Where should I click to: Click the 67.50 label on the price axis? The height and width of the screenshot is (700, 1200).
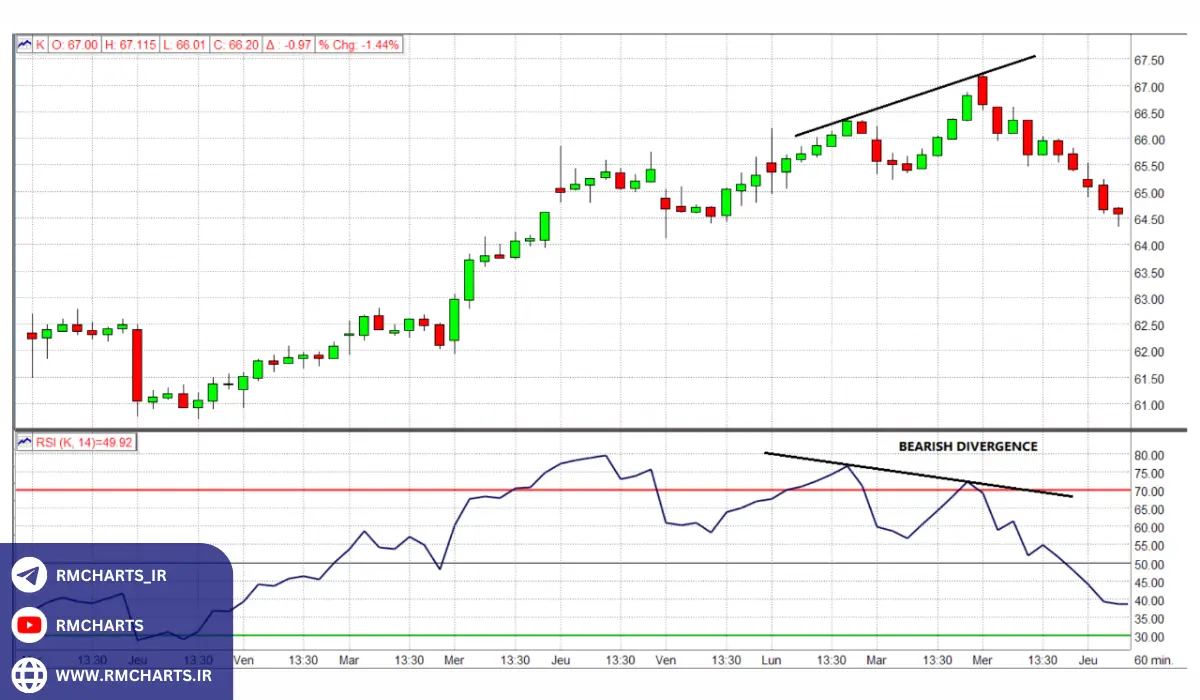click(1148, 60)
